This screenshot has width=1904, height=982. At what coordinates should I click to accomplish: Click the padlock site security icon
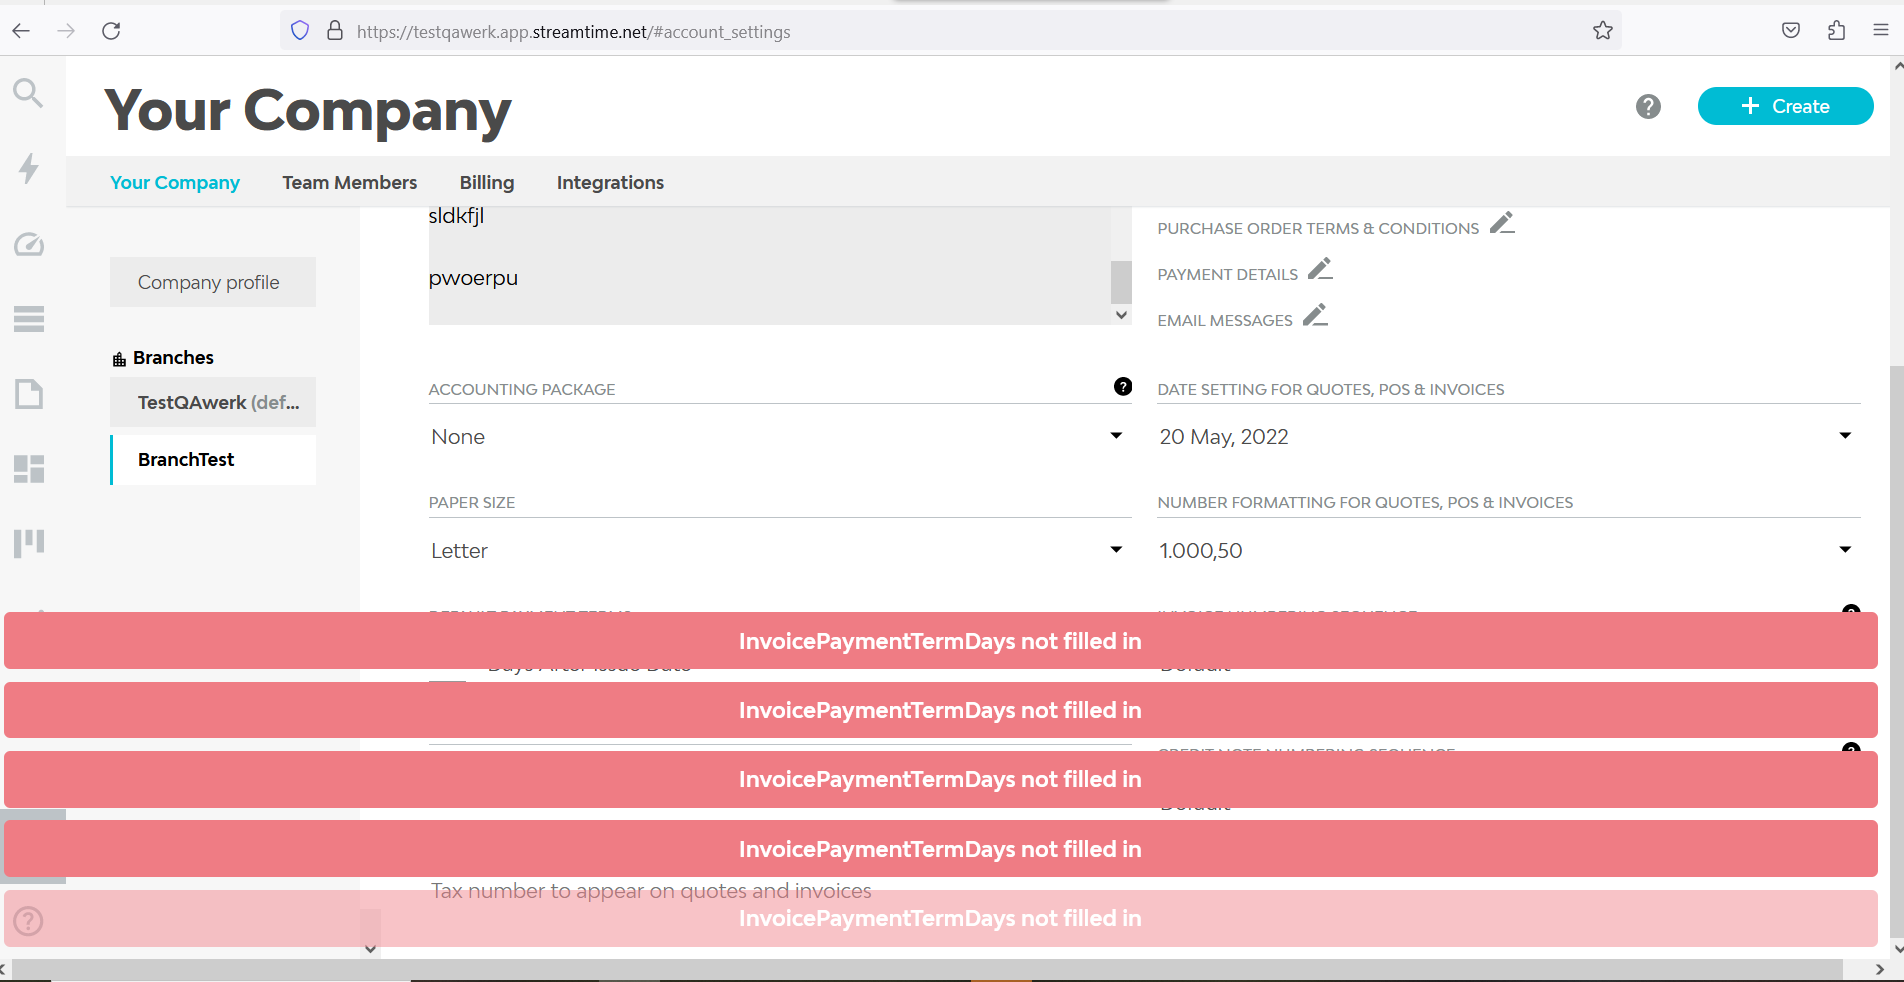tap(335, 31)
